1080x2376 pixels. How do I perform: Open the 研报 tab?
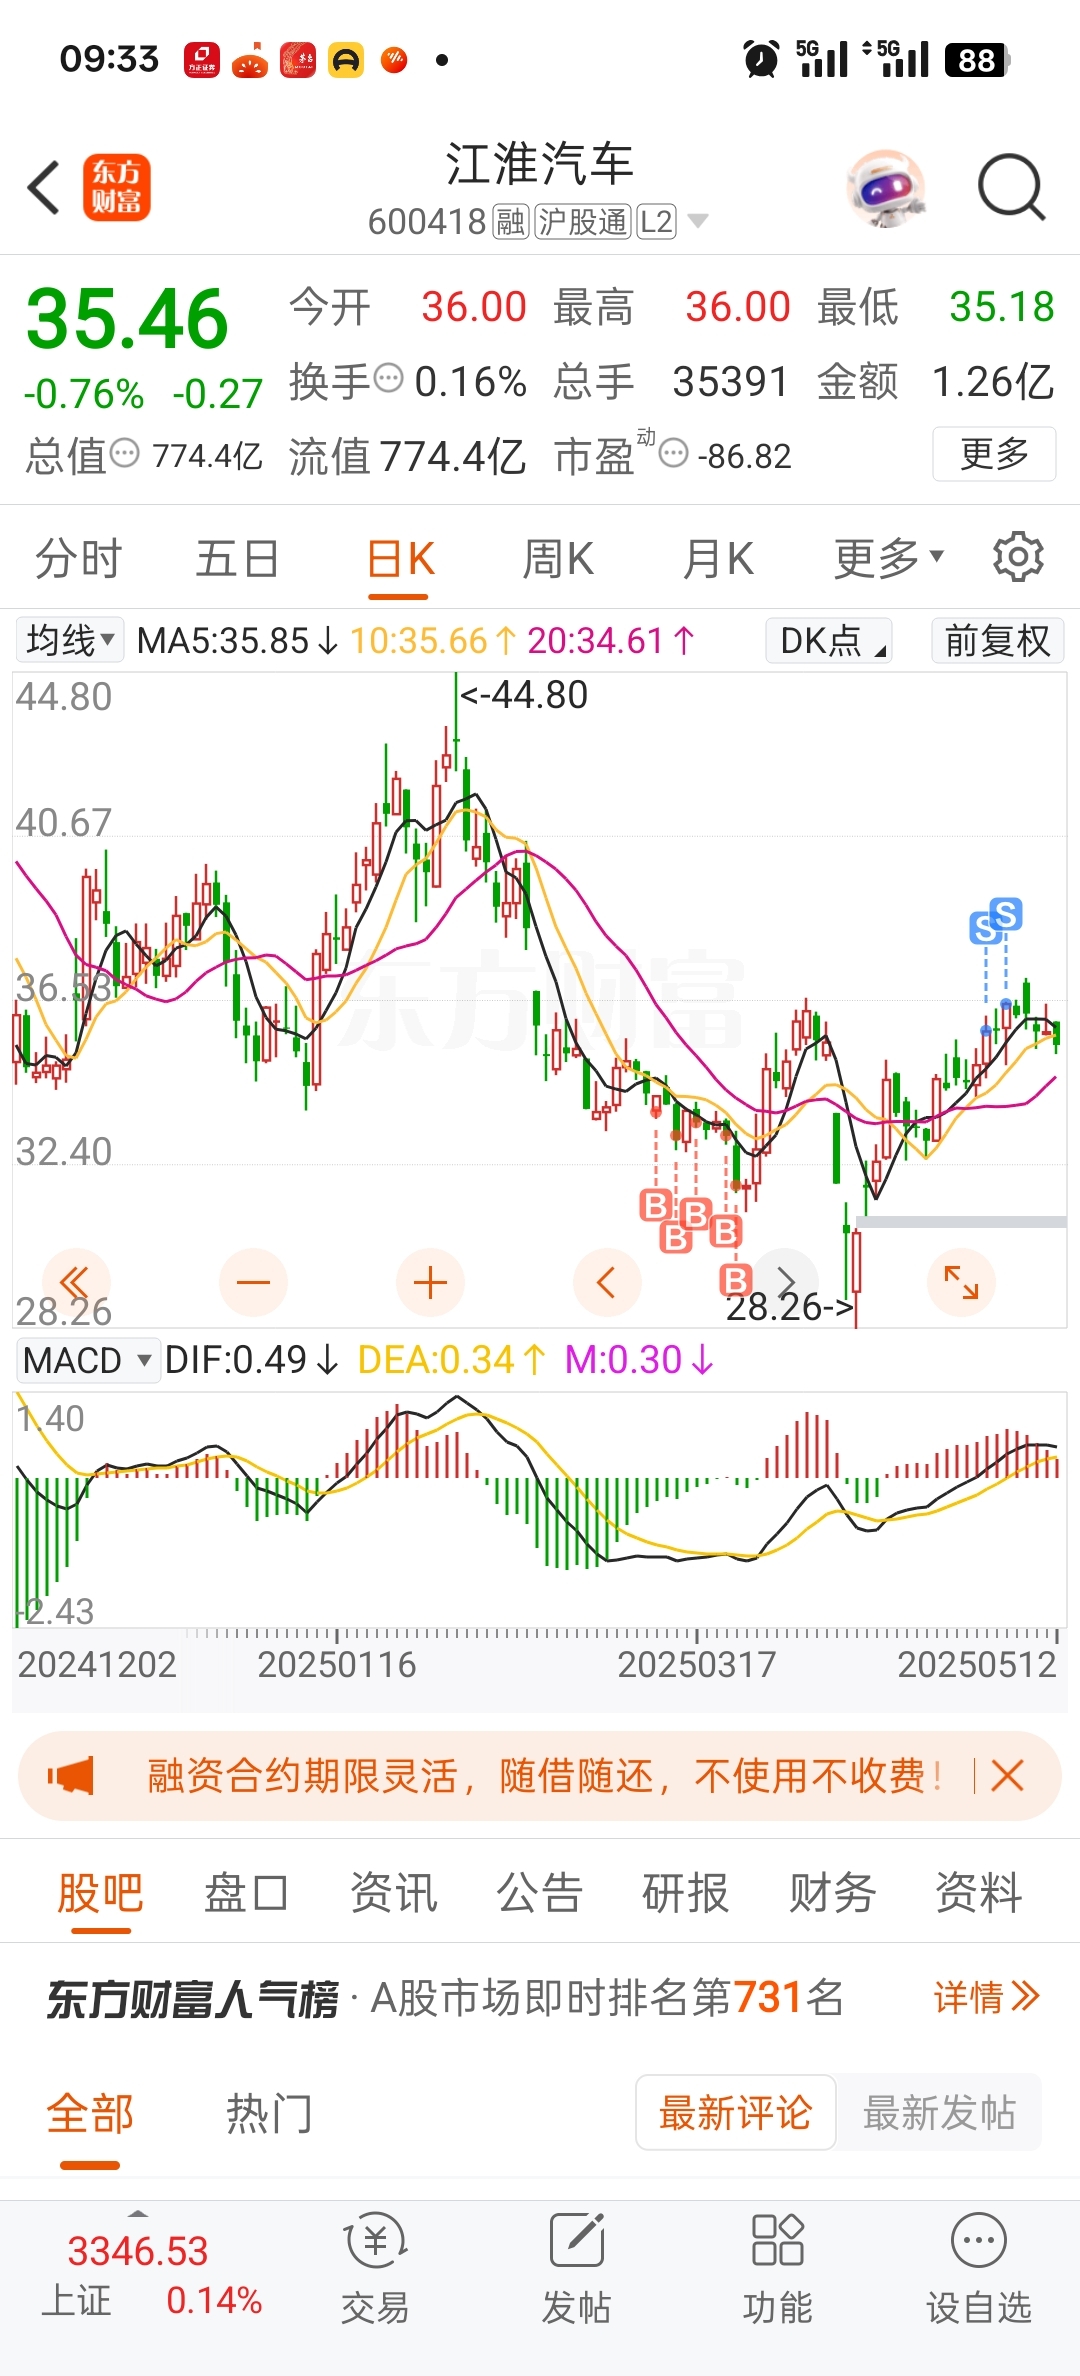tap(686, 1893)
